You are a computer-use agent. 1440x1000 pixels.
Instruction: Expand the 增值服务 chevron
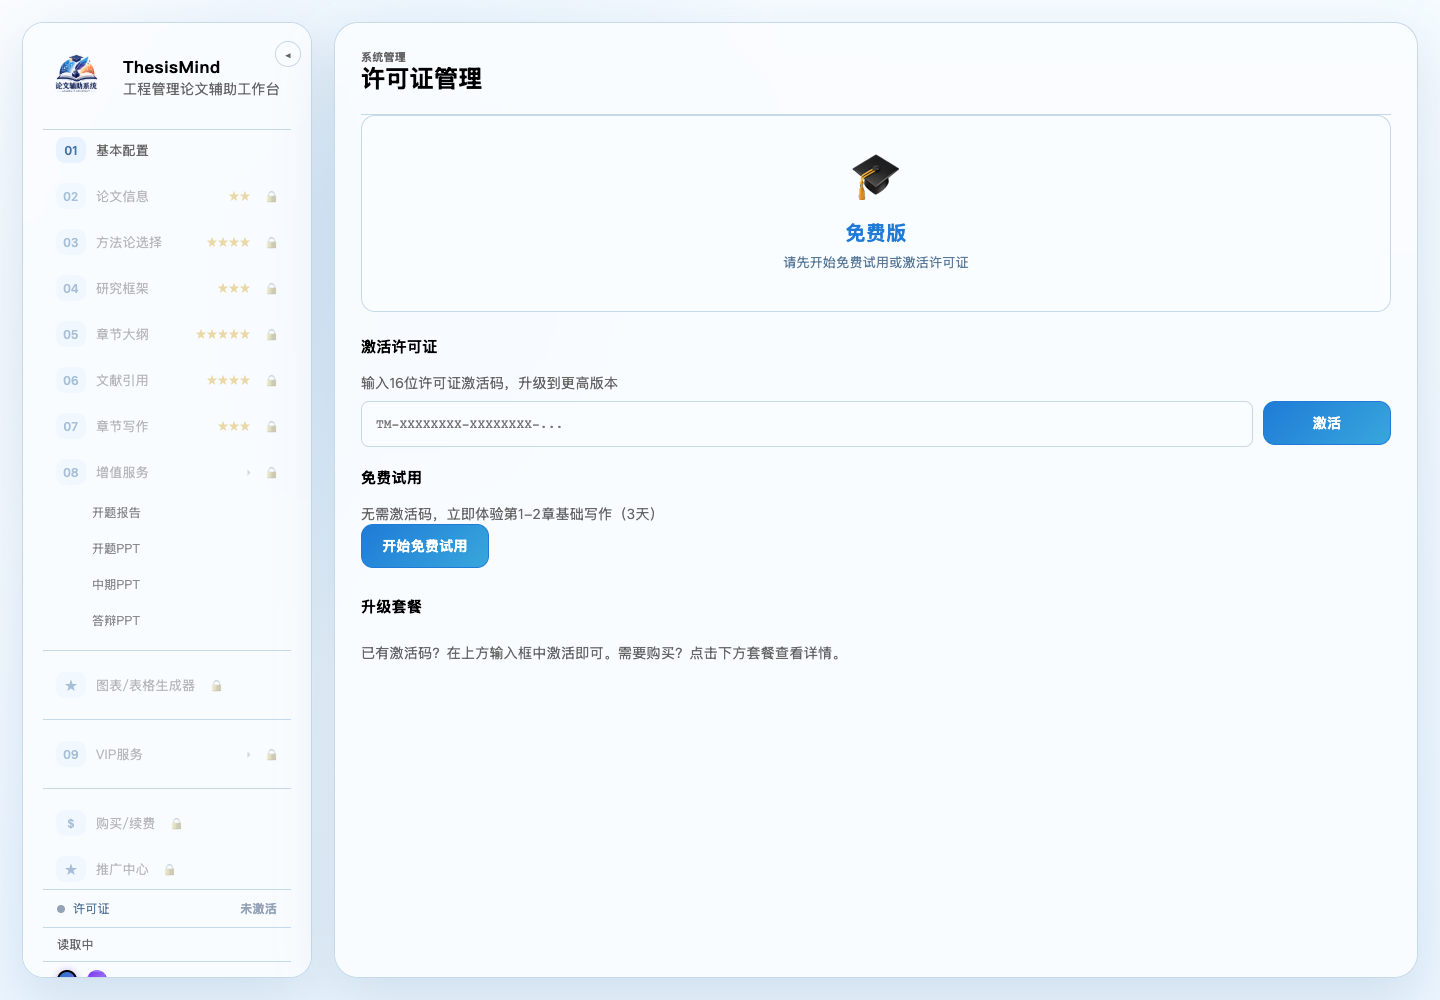tap(249, 473)
